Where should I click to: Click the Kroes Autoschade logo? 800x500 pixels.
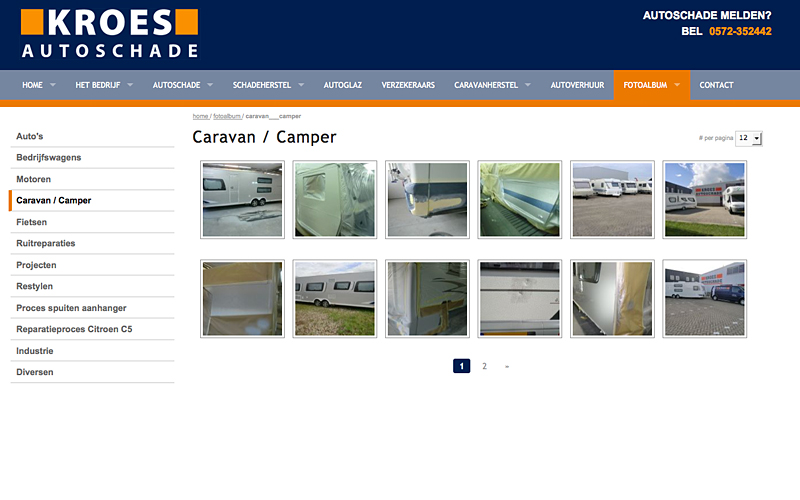coord(110,34)
